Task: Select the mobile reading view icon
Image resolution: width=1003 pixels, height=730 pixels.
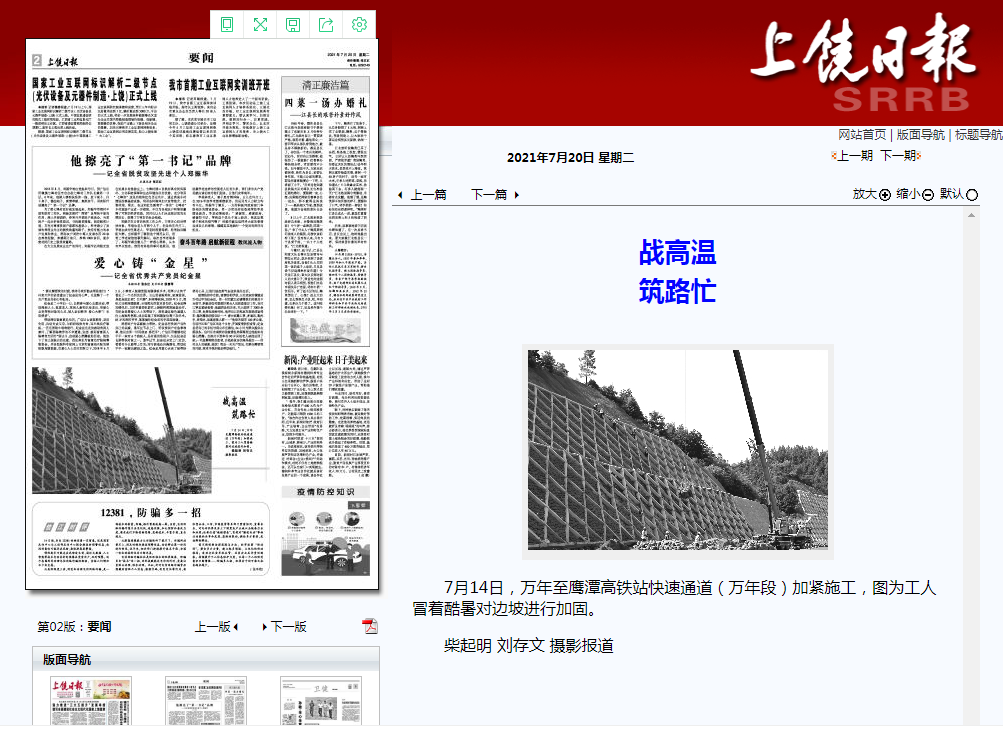Action: (227, 24)
